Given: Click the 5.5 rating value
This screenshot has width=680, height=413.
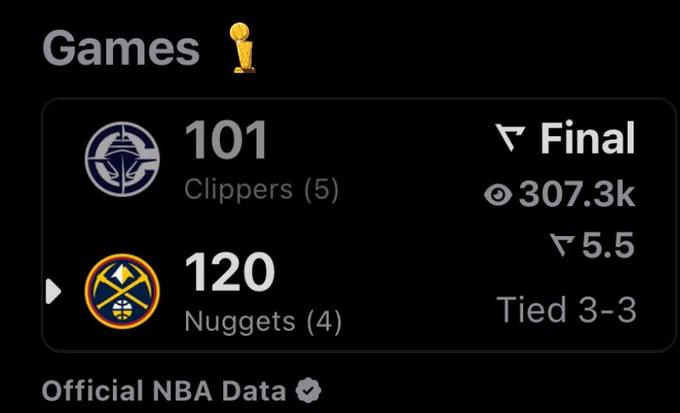Looking at the screenshot, I should coord(608,245).
